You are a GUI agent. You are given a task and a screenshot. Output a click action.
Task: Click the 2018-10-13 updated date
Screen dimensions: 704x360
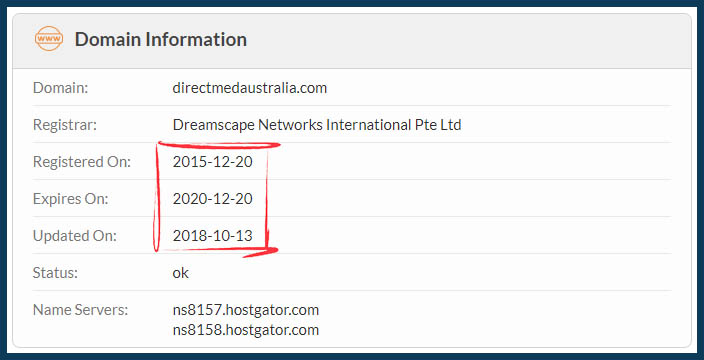tap(212, 235)
